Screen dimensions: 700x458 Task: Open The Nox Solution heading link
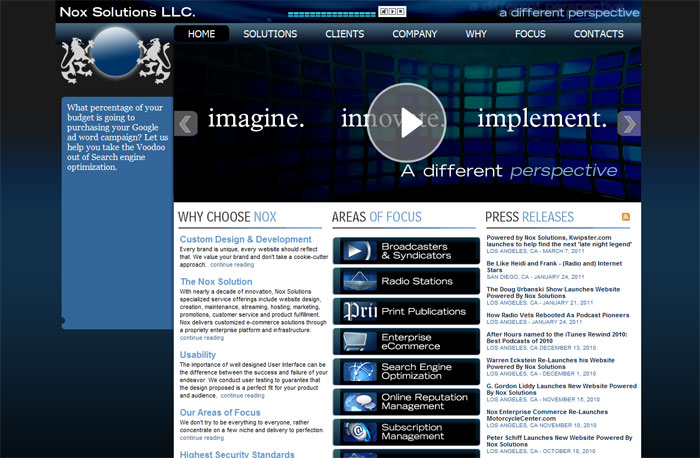pos(216,282)
